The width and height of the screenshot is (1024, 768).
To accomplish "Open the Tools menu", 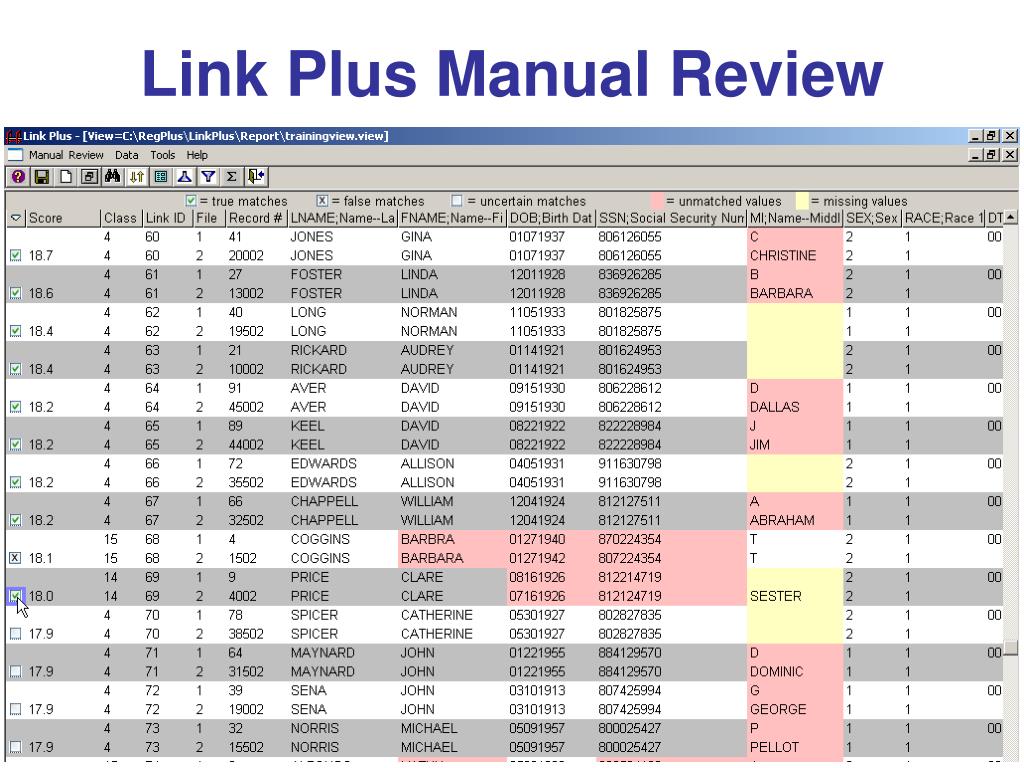I will [x=163, y=155].
